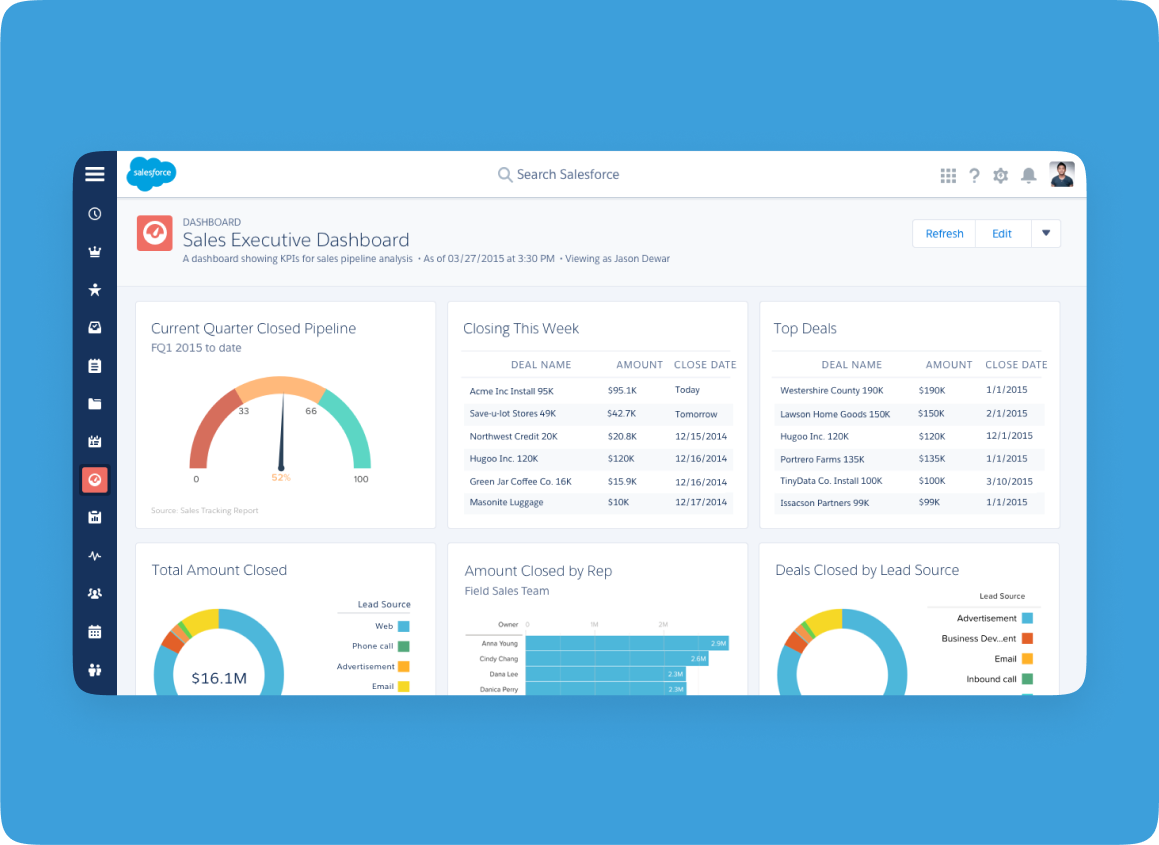
Task: Open the crown icon in sidebar
Action: click(95, 252)
